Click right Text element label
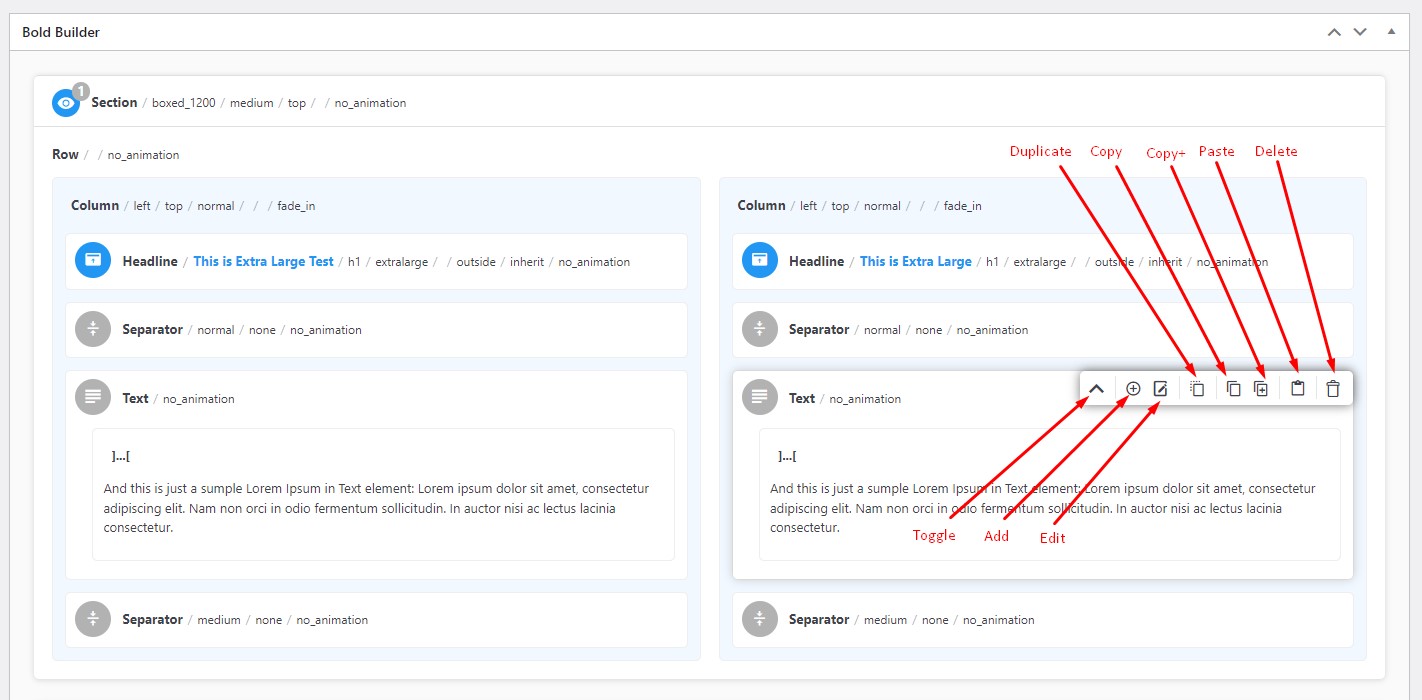 pyautogui.click(x=802, y=398)
